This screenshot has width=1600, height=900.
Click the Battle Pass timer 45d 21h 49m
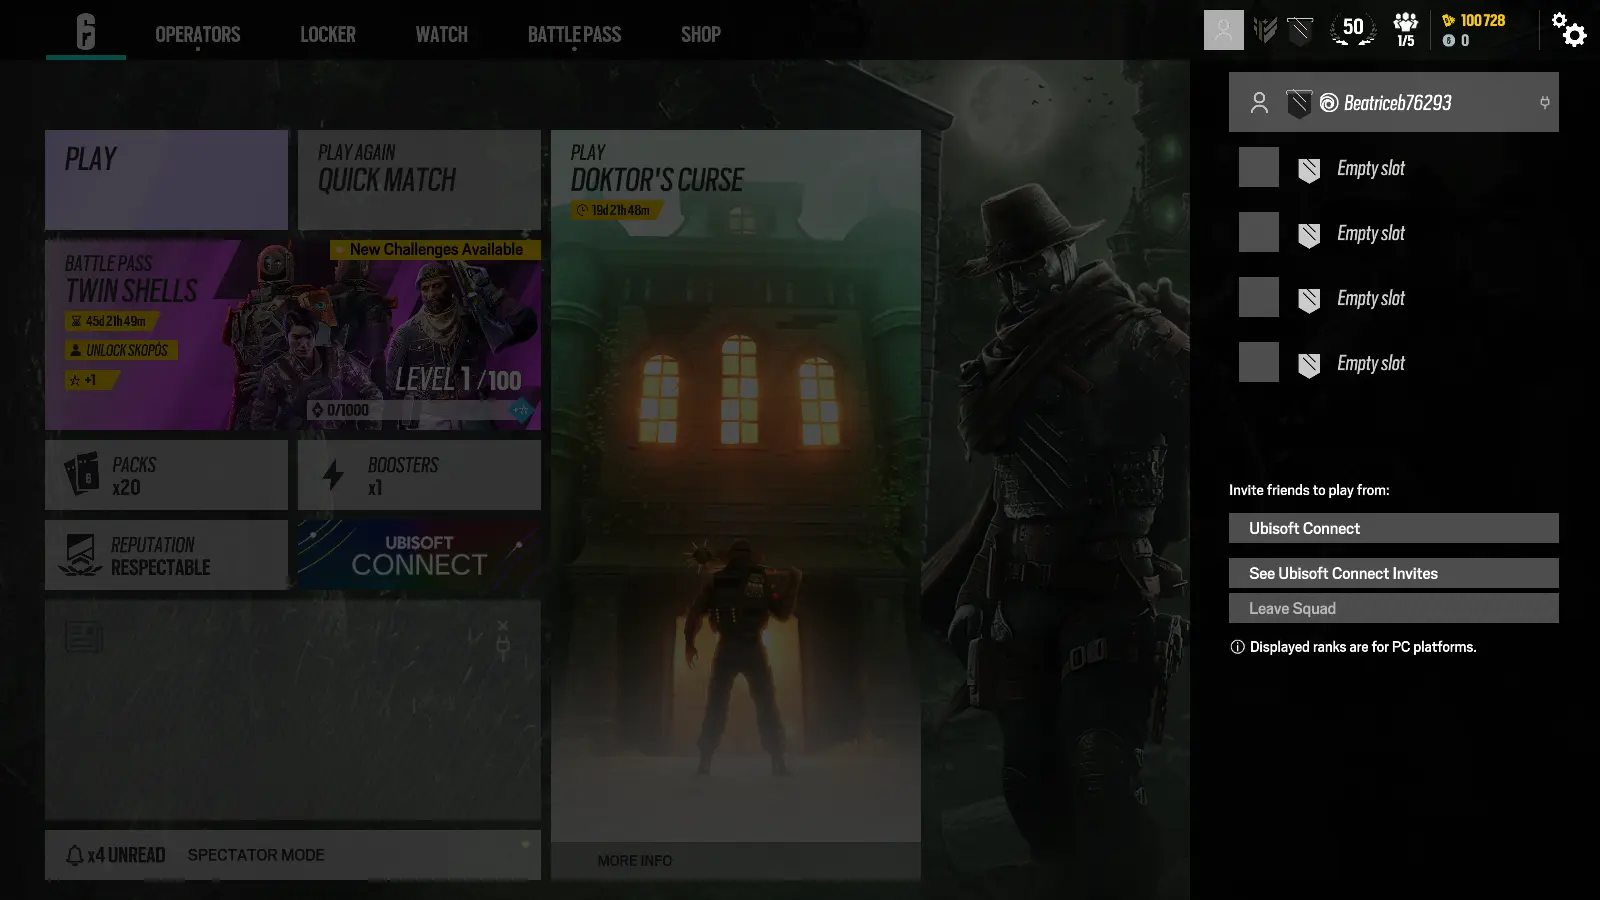click(112, 321)
